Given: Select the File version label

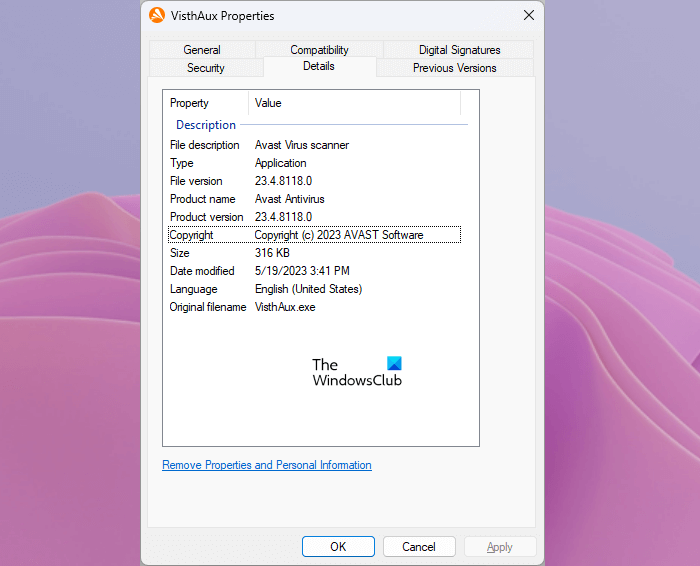Looking at the screenshot, I should [196, 181].
